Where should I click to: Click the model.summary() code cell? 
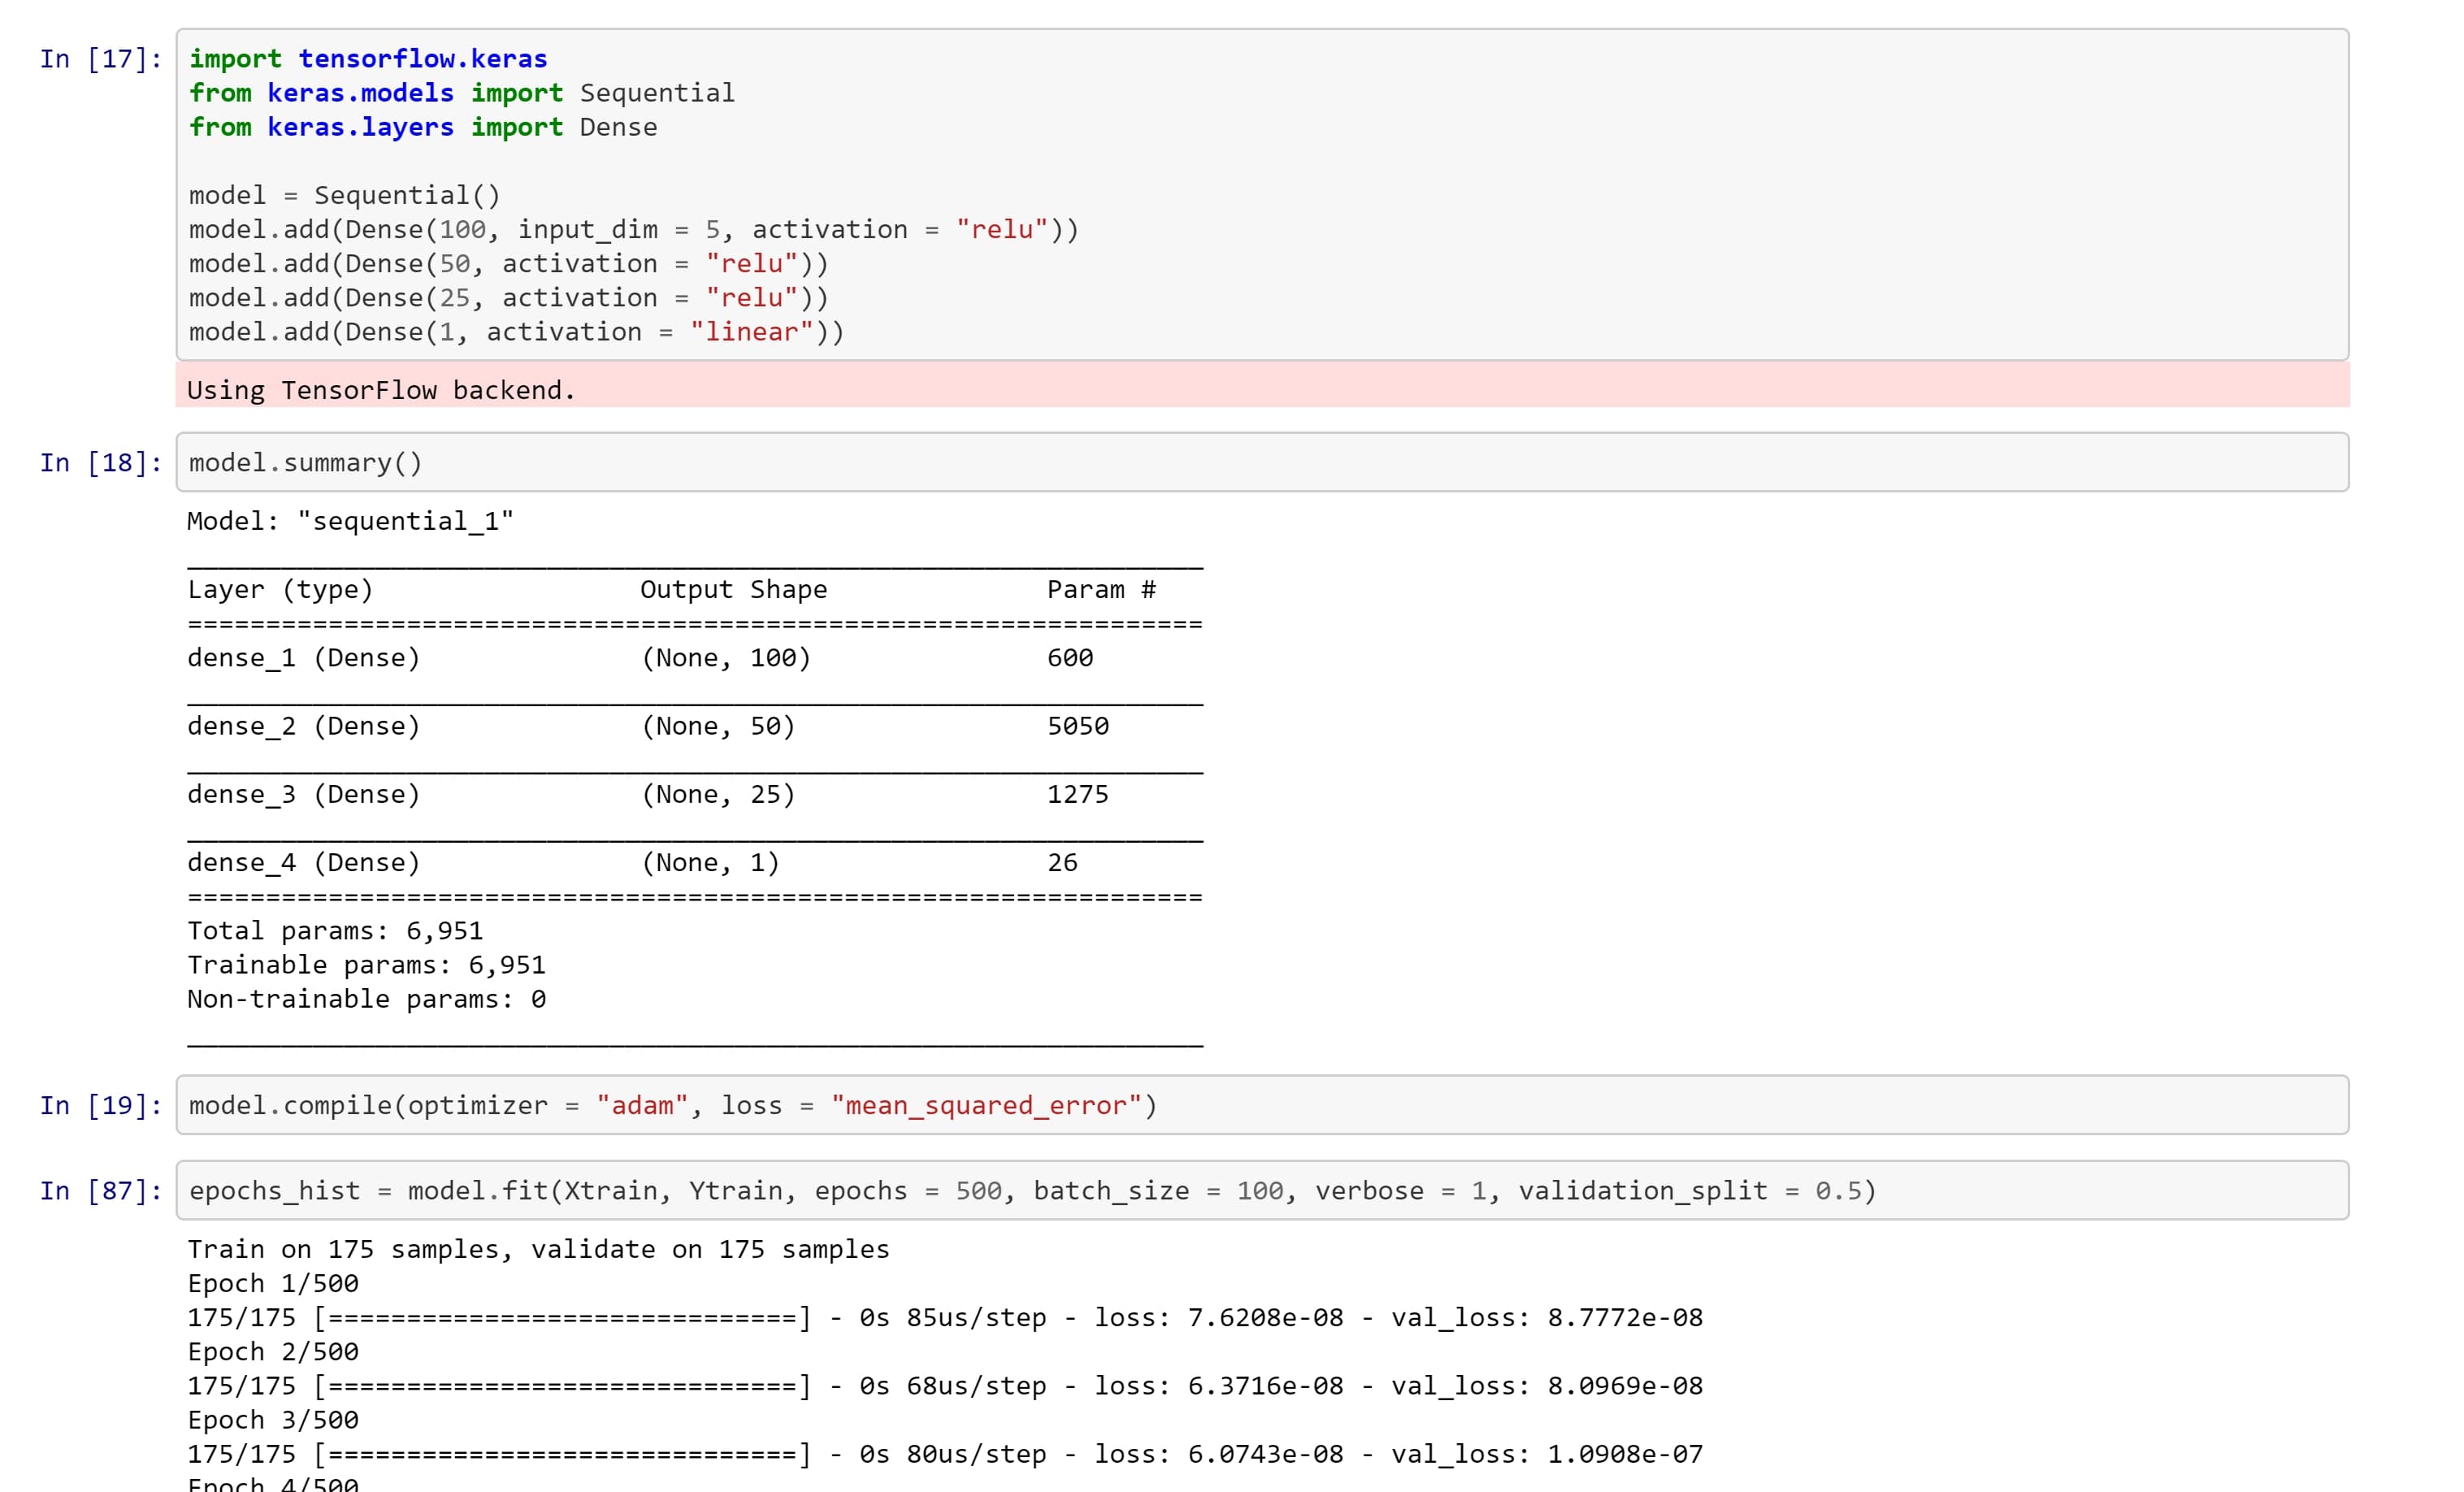coord(1260,462)
